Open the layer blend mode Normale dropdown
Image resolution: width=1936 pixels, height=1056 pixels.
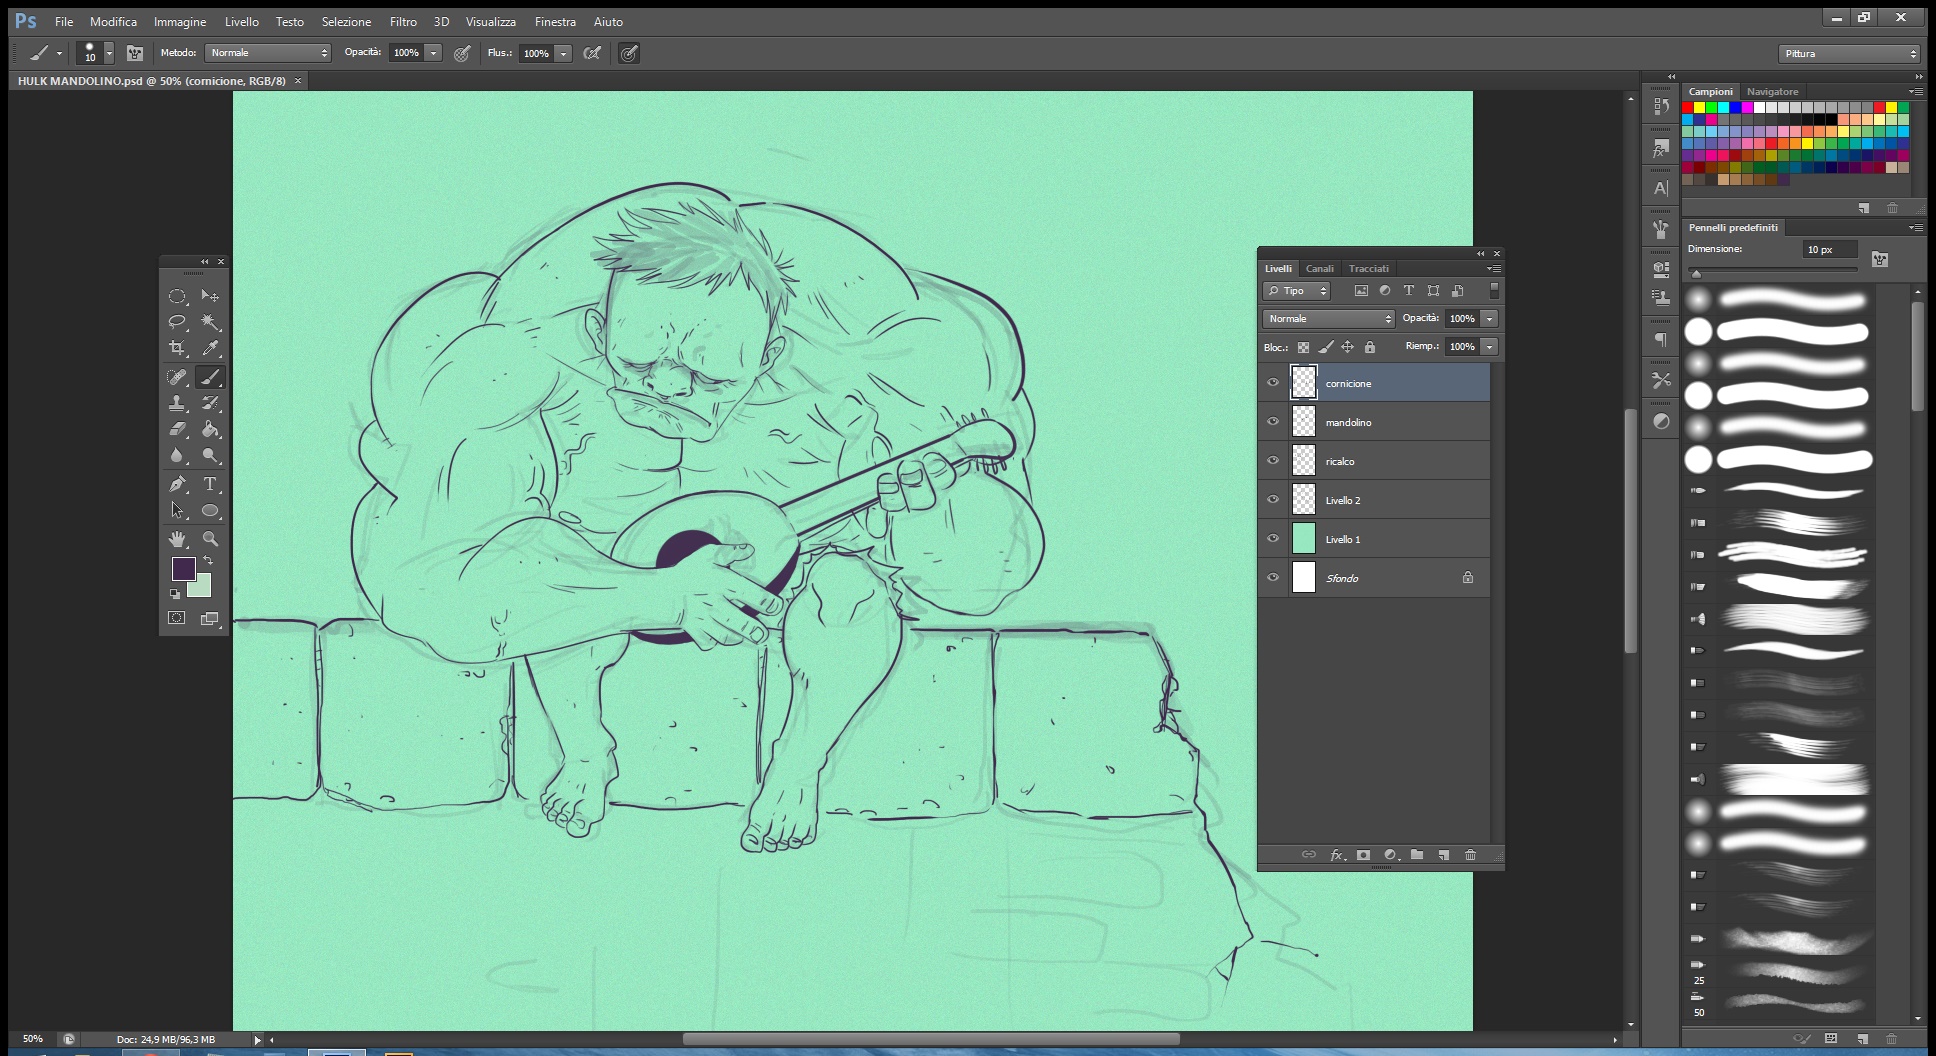pyautogui.click(x=1328, y=319)
